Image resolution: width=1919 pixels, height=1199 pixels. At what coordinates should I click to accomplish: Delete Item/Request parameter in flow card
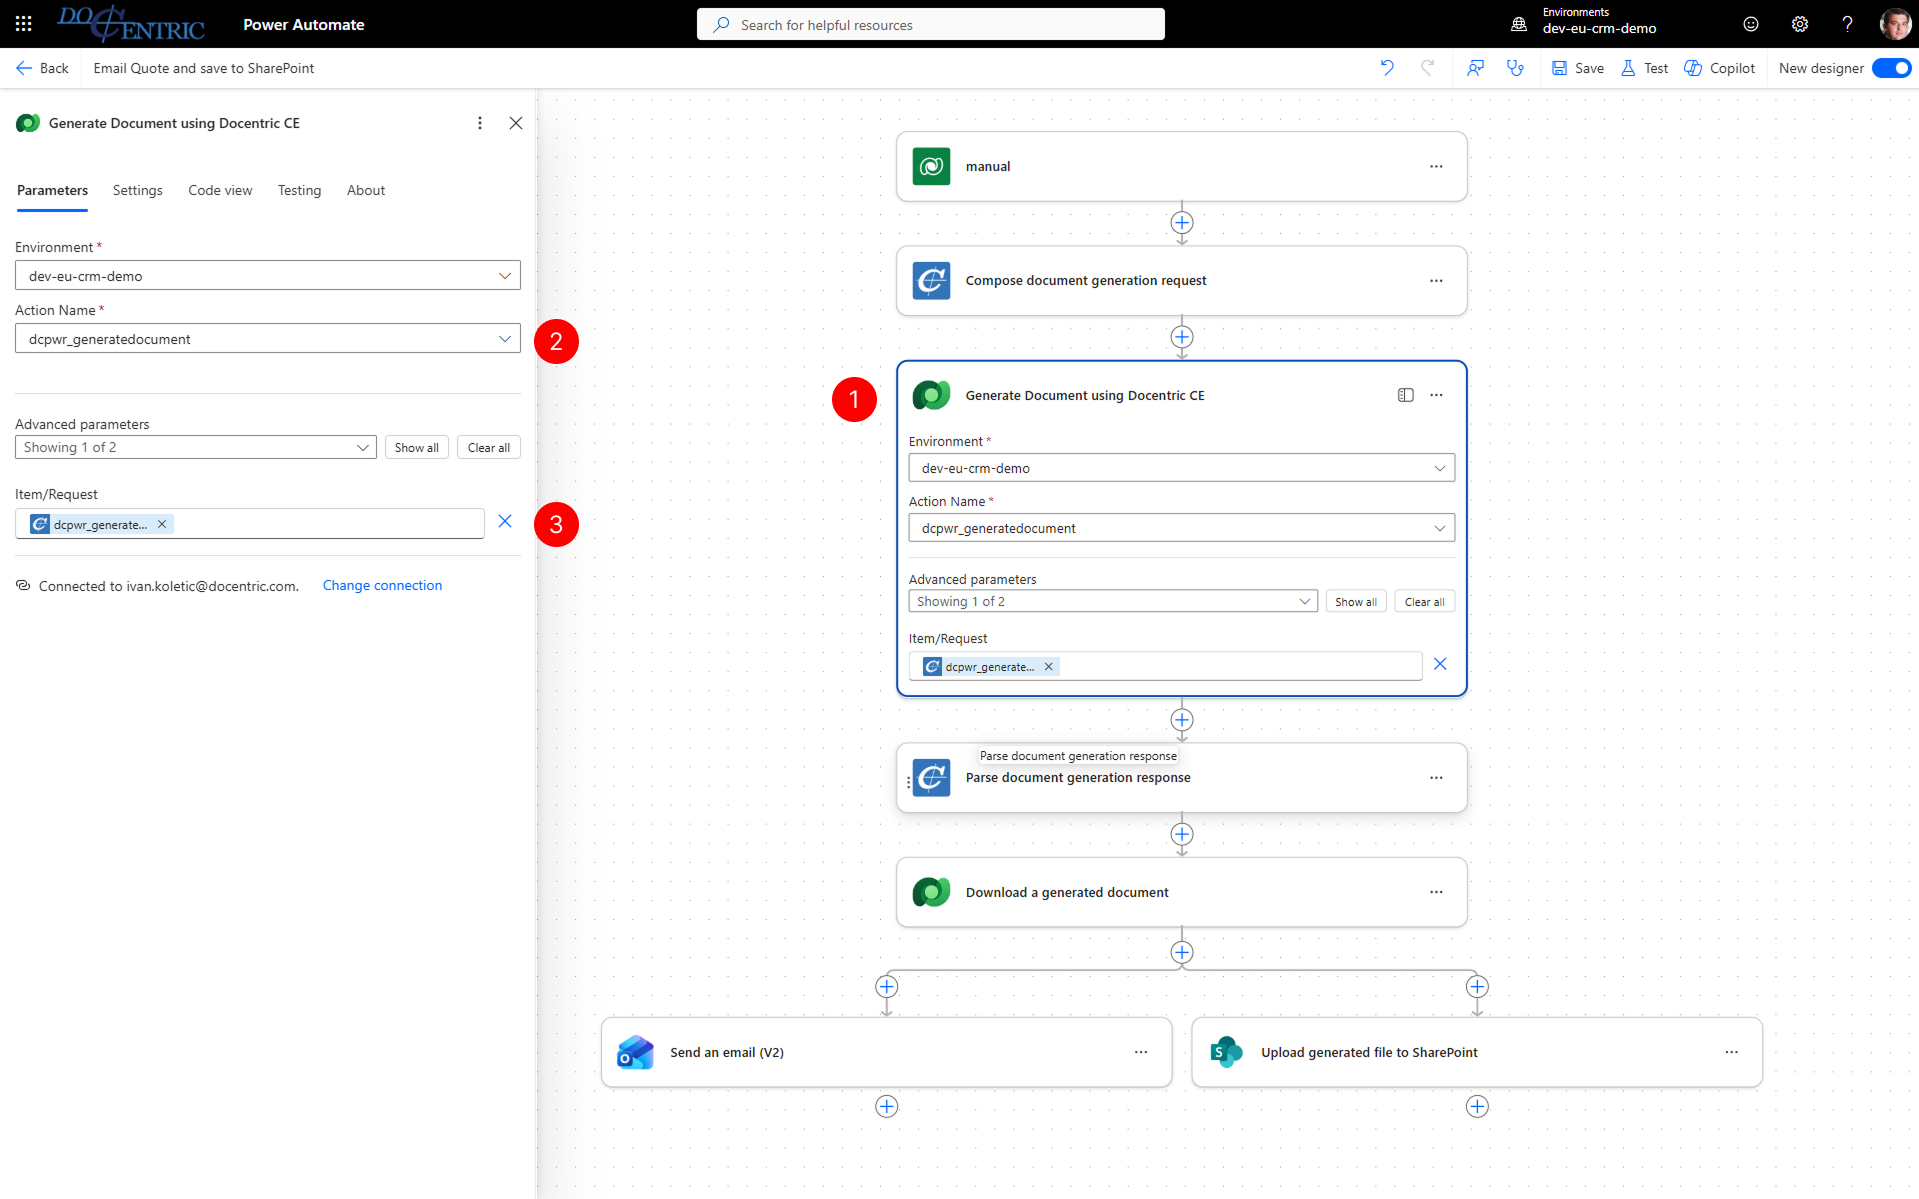click(1440, 664)
